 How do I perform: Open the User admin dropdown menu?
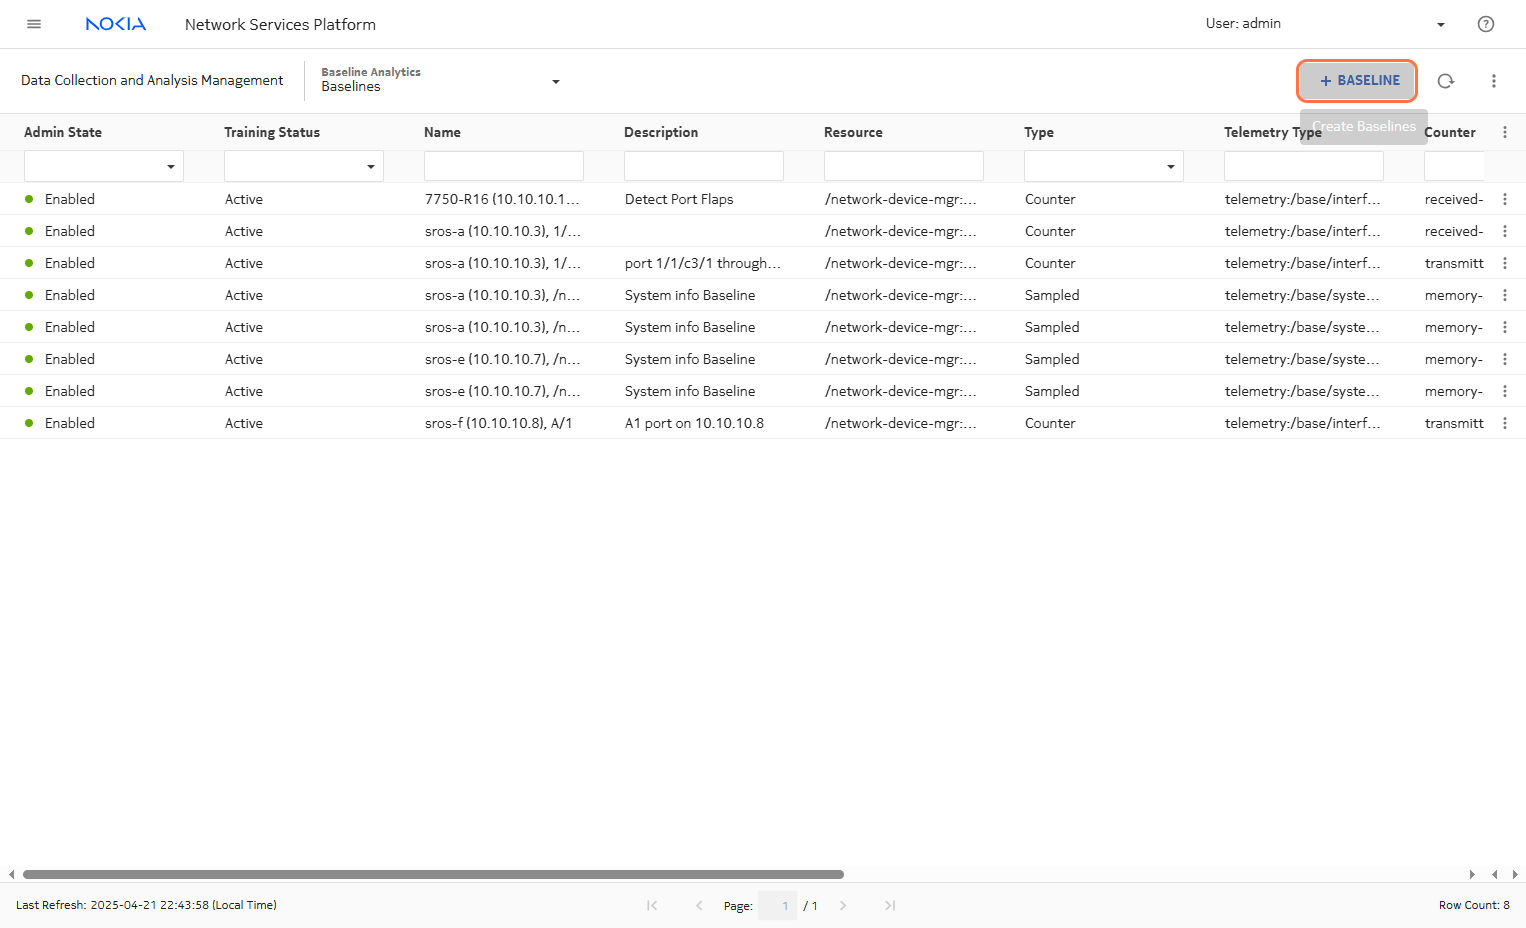(1440, 24)
